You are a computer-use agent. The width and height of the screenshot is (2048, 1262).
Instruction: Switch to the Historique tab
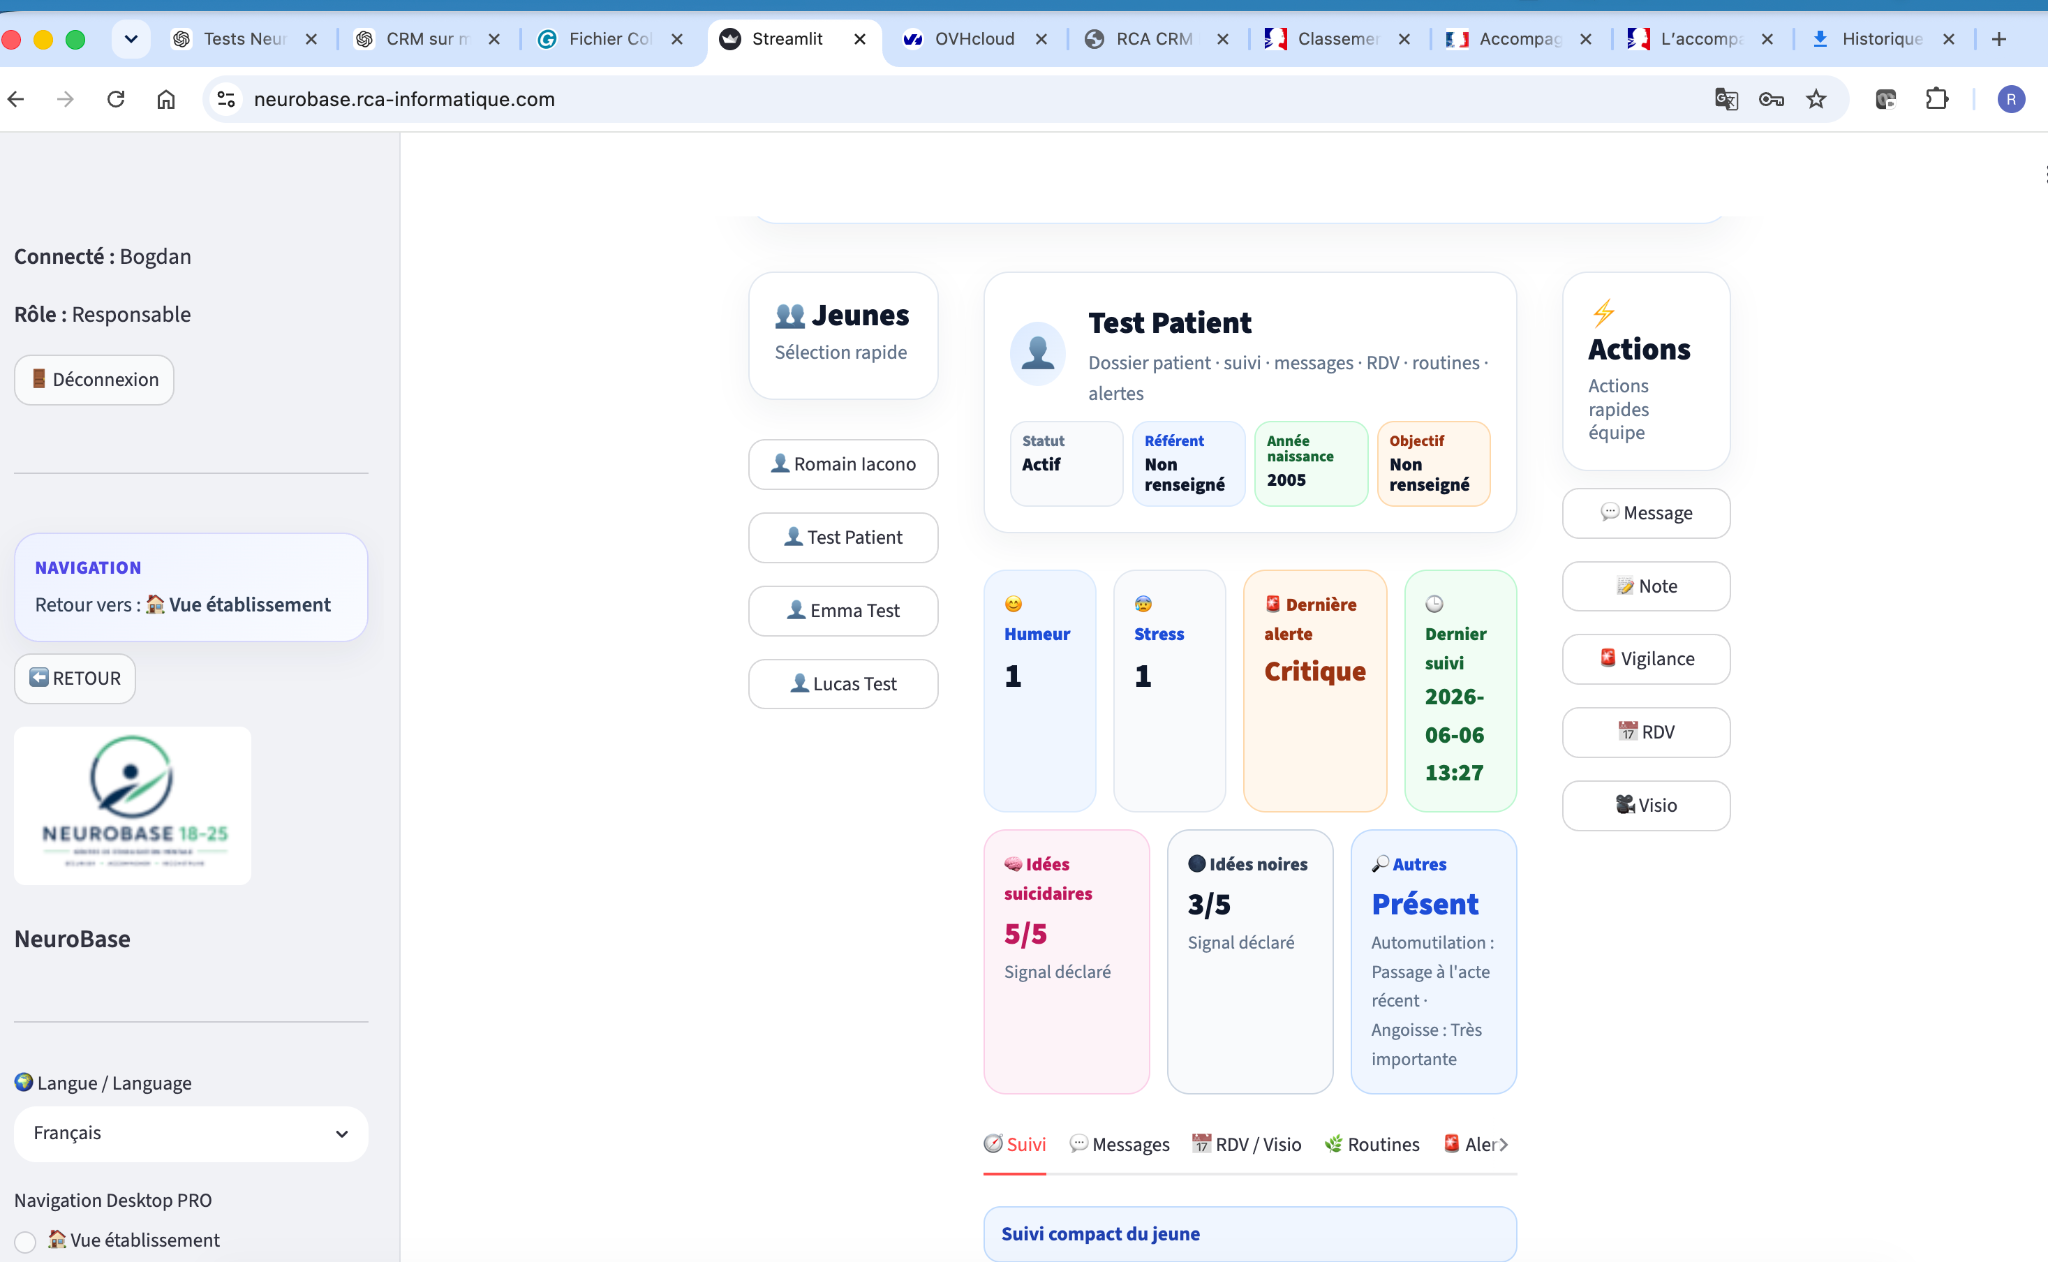click(x=1882, y=39)
